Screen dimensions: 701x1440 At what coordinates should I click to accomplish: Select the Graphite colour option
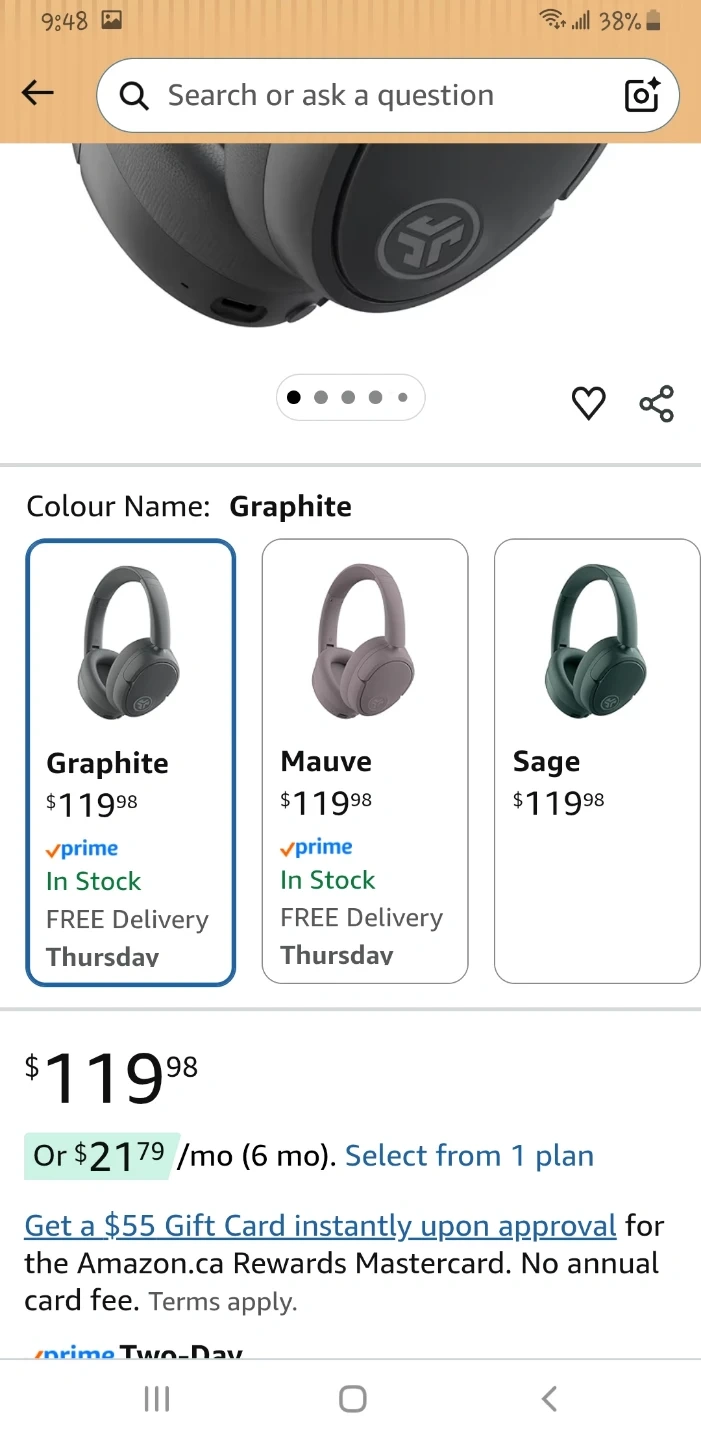pos(131,762)
